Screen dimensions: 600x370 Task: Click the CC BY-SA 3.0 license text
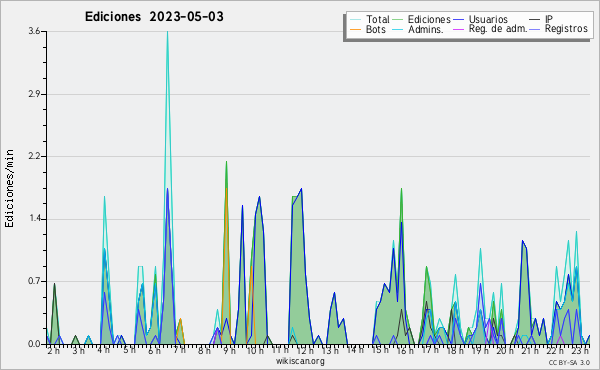pos(569,362)
